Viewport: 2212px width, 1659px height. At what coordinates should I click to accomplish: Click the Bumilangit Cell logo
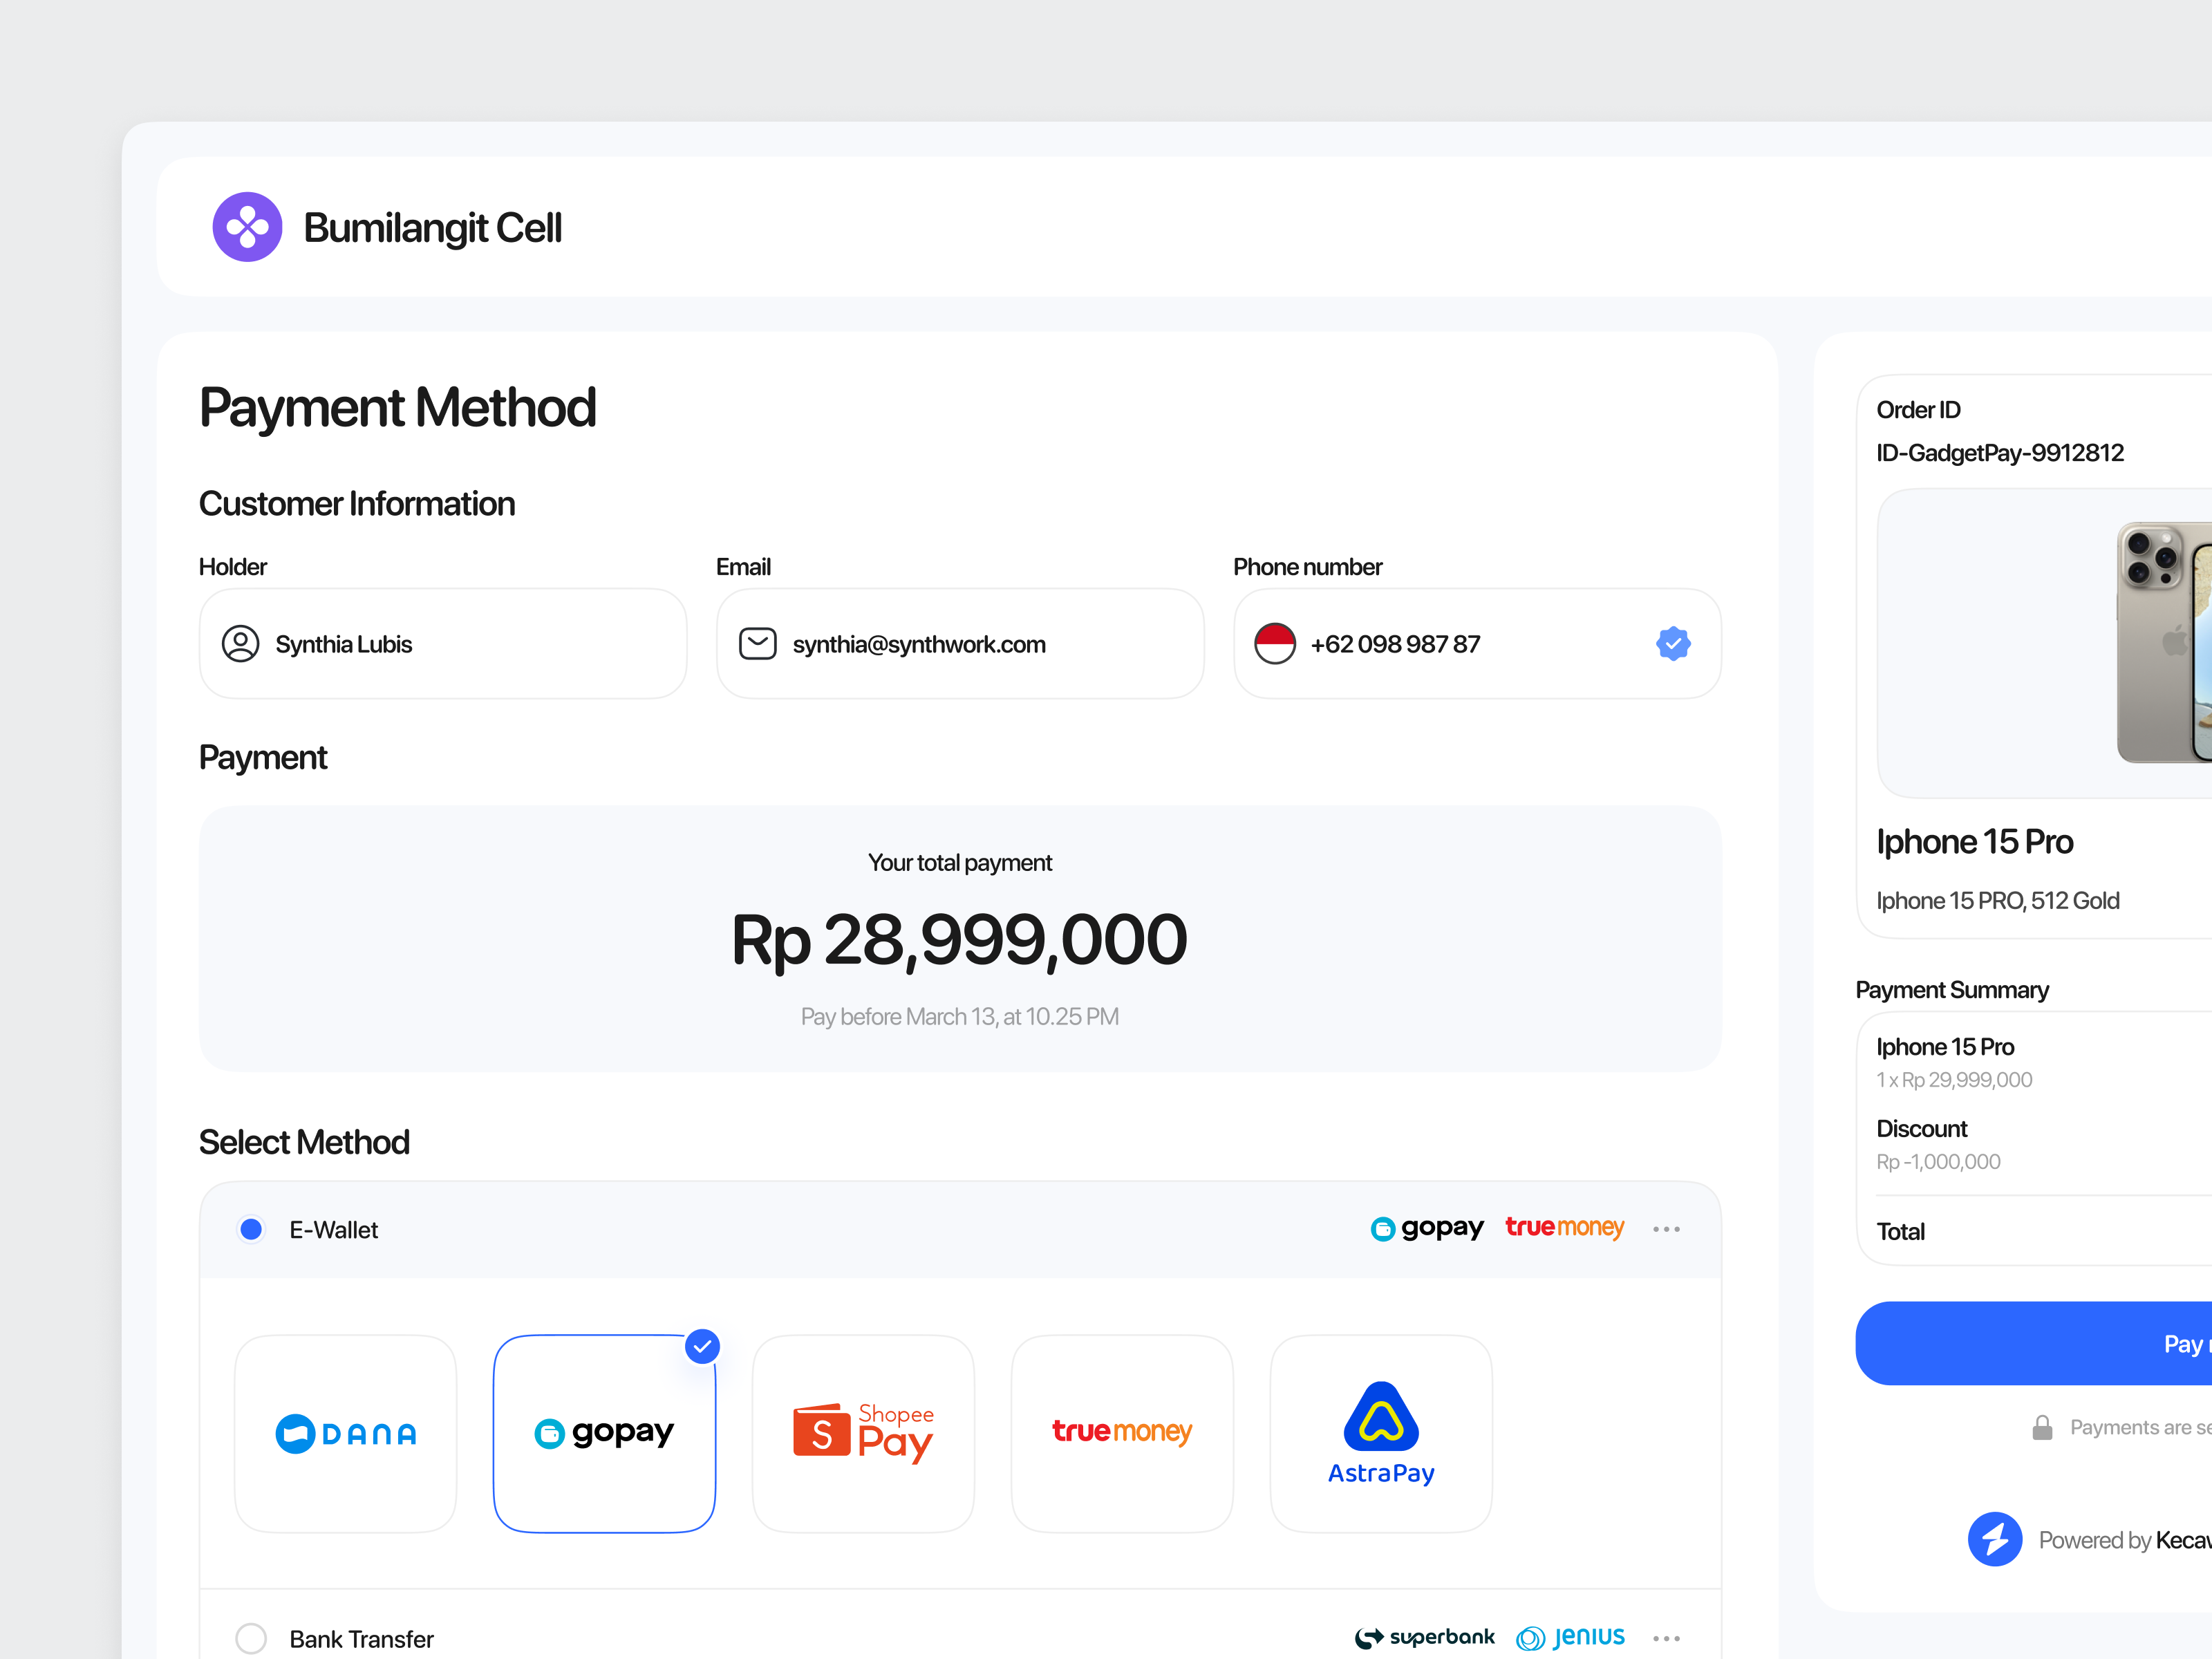coord(247,227)
